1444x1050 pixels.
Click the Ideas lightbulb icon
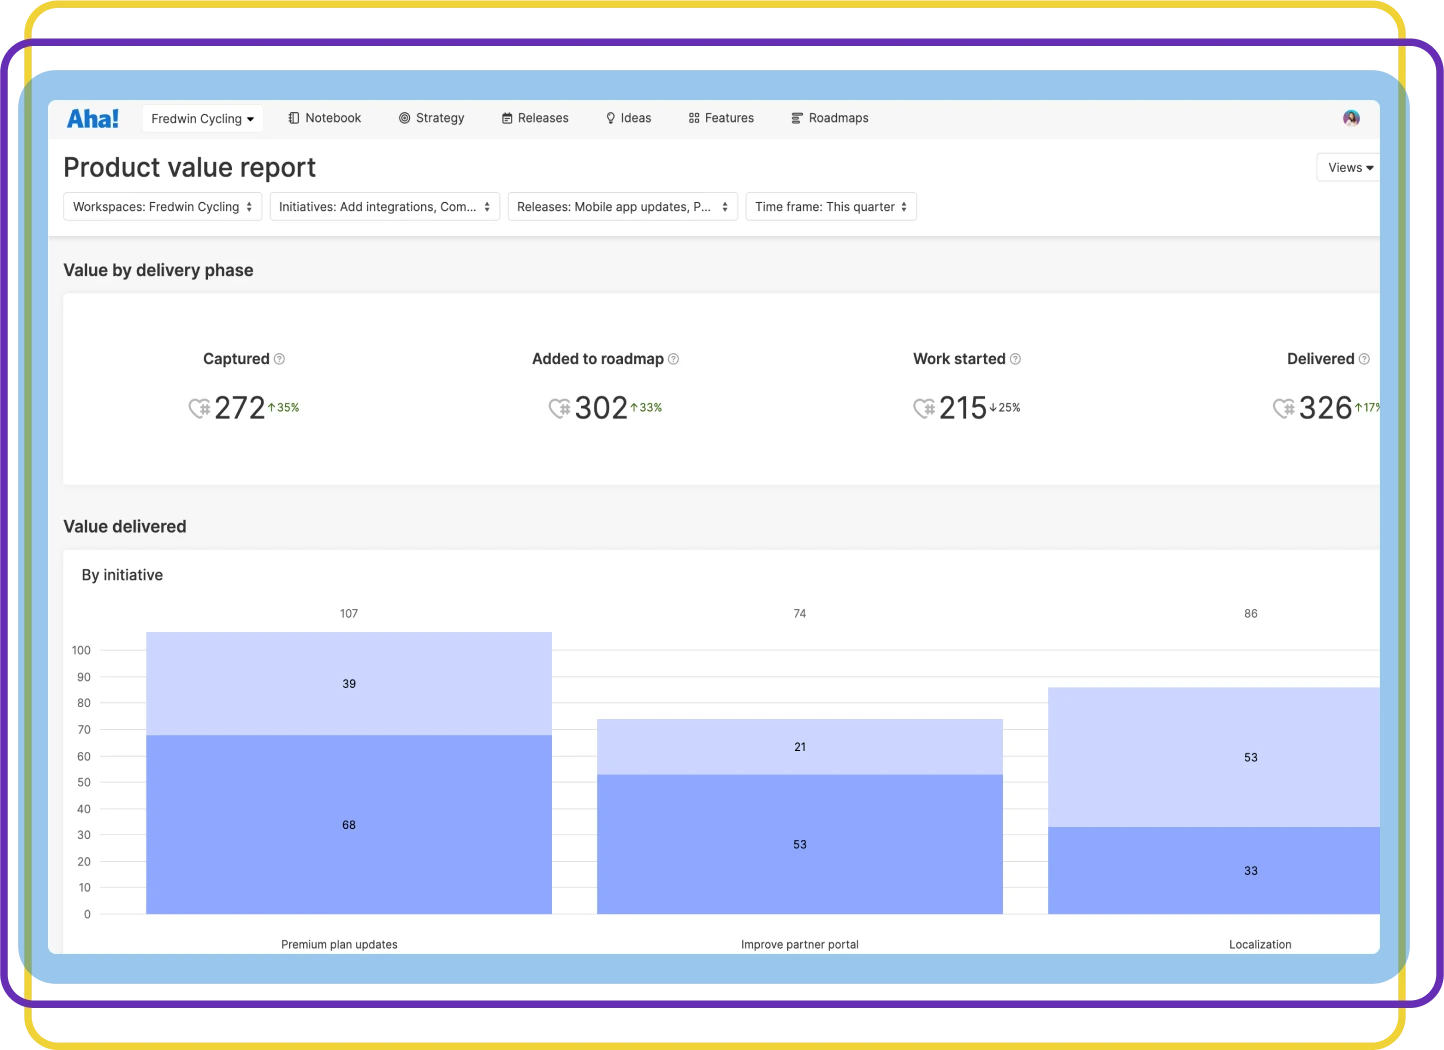(x=611, y=117)
